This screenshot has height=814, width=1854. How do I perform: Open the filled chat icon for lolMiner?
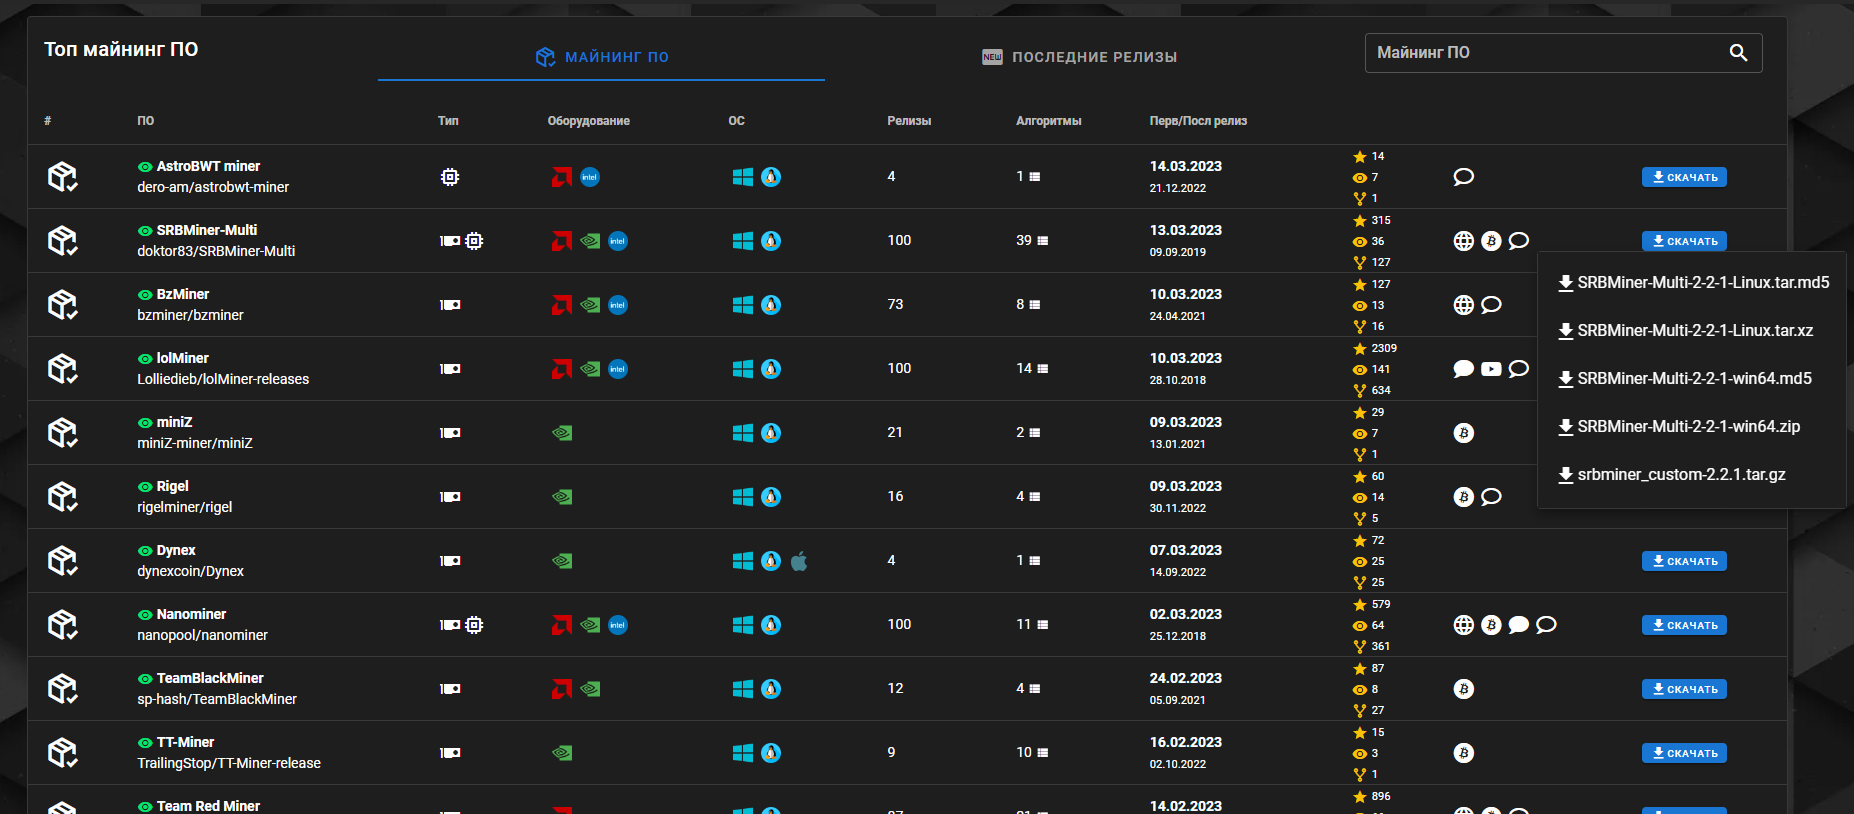[1463, 369]
